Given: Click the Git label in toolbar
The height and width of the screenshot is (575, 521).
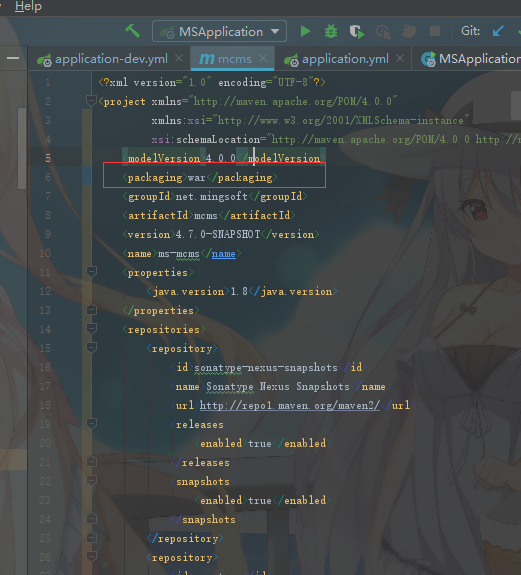Looking at the screenshot, I should [x=470, y=31].
